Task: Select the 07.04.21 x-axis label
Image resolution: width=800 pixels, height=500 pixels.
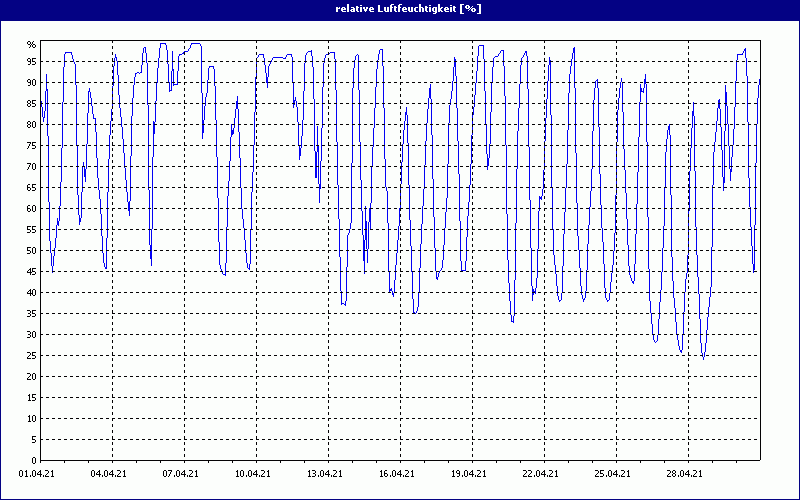Action: tap(181, 474)
